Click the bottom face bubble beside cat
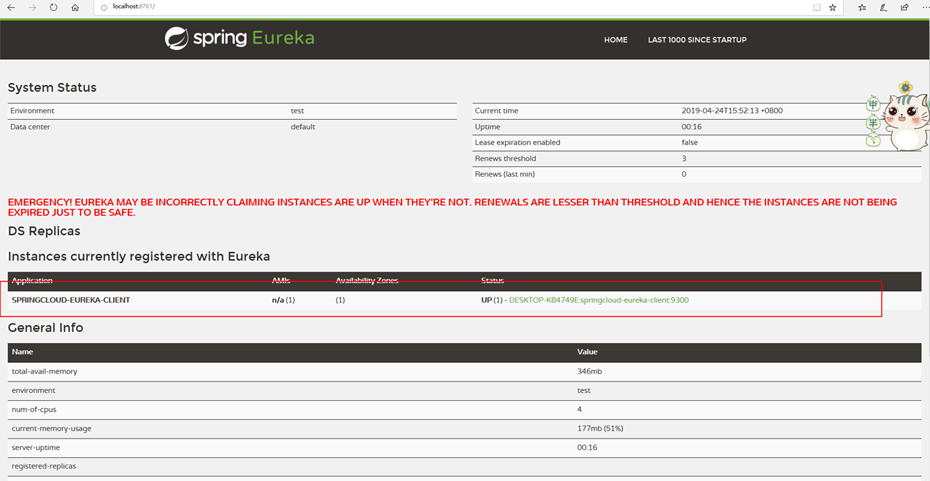Image resolution: width=930 pixels, height=481 pixels. click(872, 140)
